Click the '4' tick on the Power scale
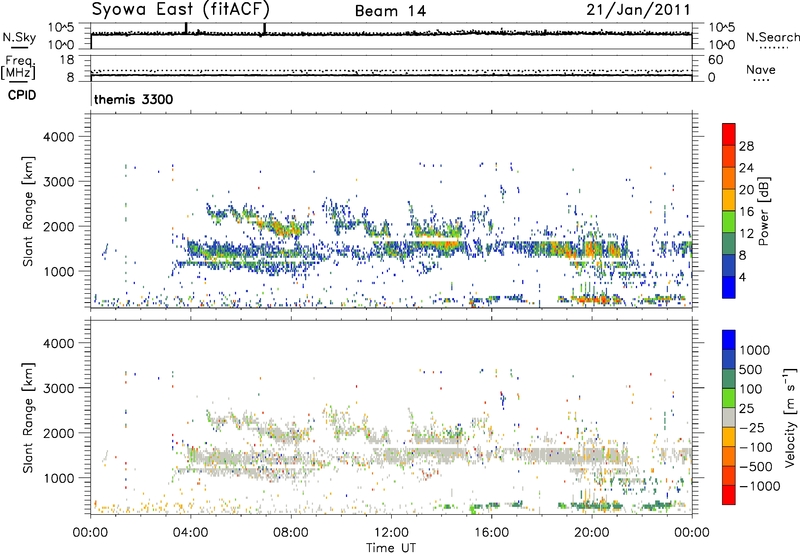The width and height of the screenshot is (800, 554). point(742,277)
